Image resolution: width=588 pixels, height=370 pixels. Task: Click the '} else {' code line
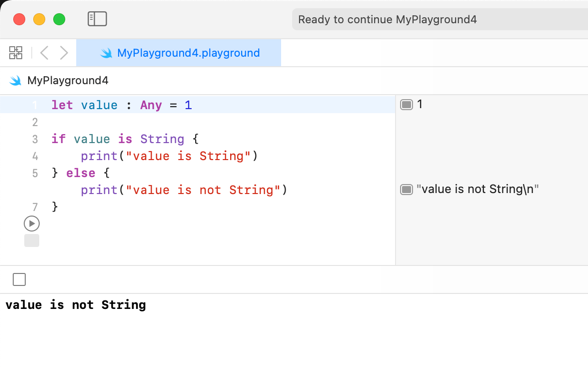tap(81, 173)
